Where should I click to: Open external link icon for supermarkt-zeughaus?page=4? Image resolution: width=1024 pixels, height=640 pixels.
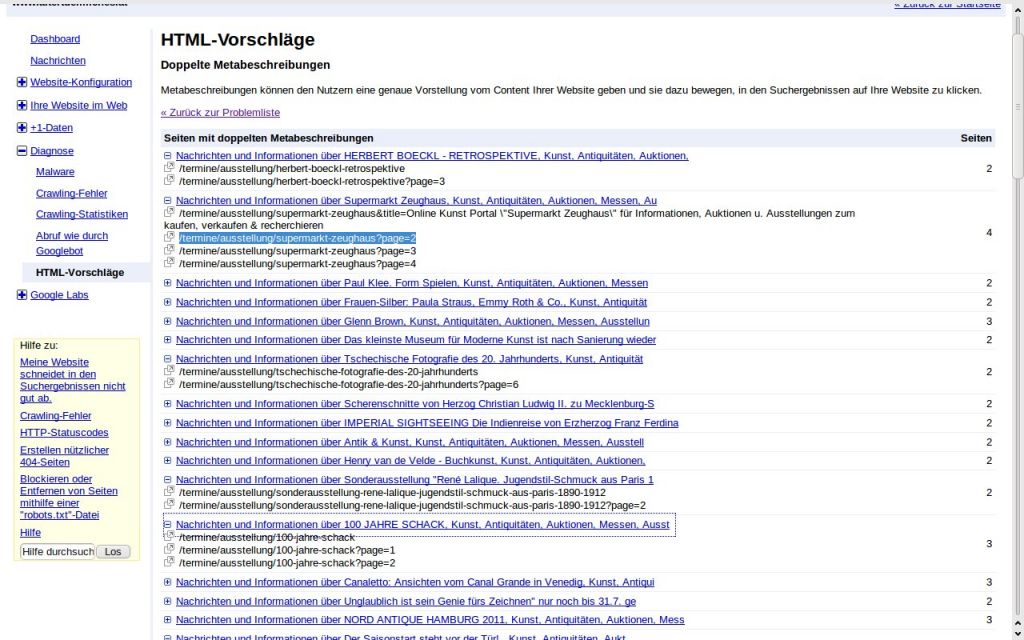coord(169,263)
